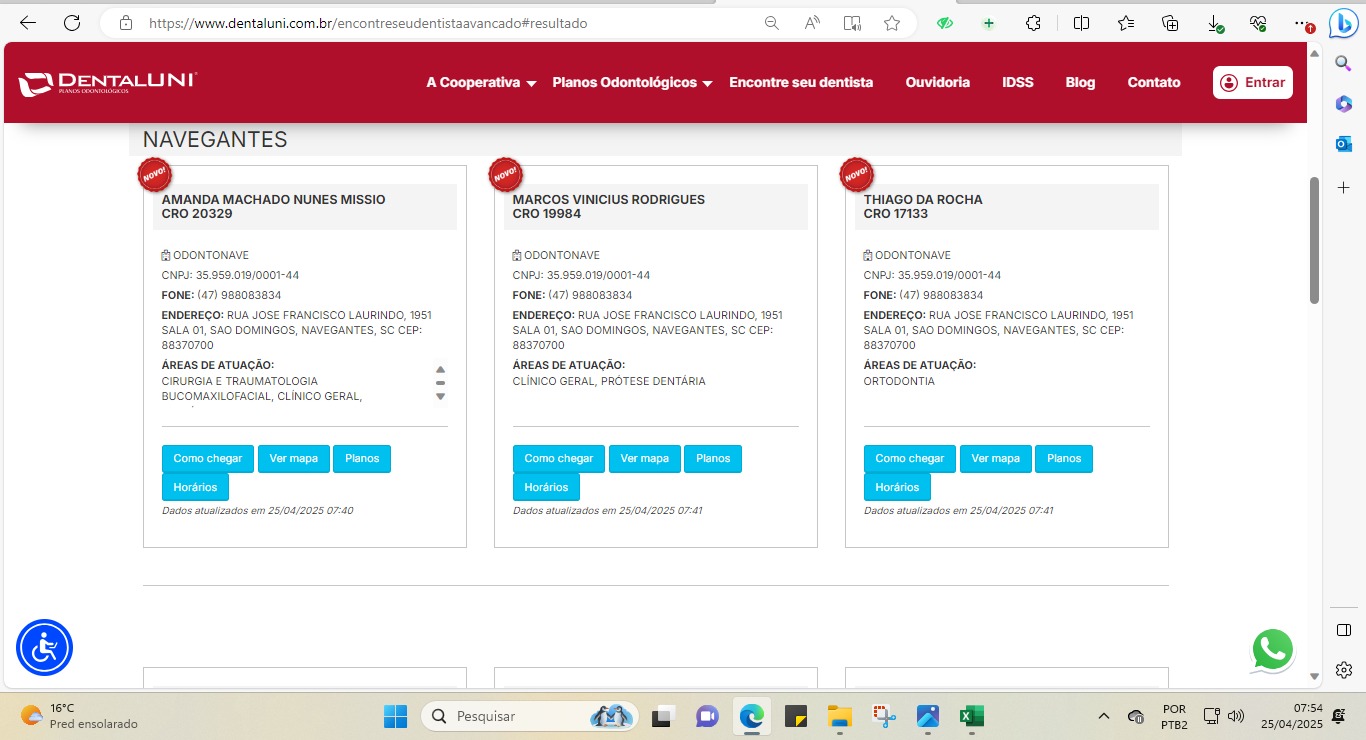Click the Entrar login button
1366x740 pixels.
pyautogui.click(x=1253, y=83)
